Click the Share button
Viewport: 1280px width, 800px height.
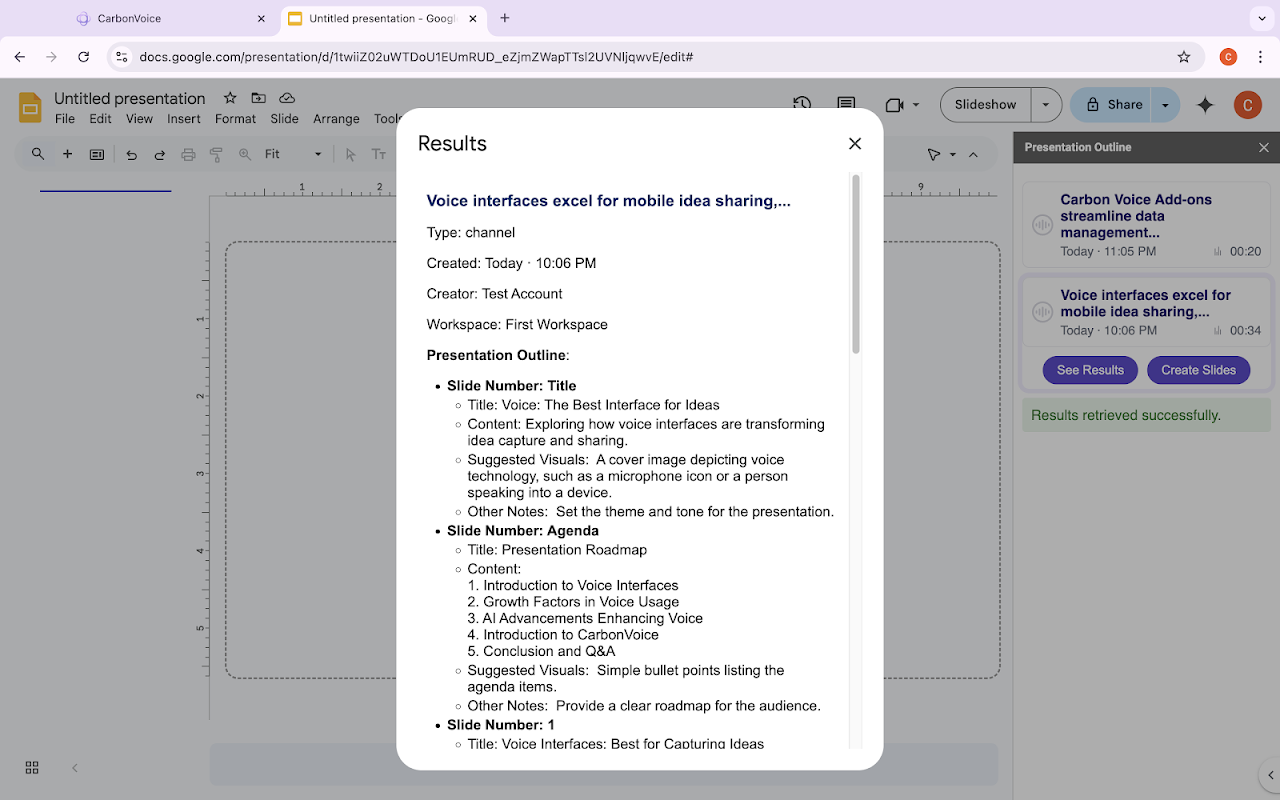pos(1112,104)
